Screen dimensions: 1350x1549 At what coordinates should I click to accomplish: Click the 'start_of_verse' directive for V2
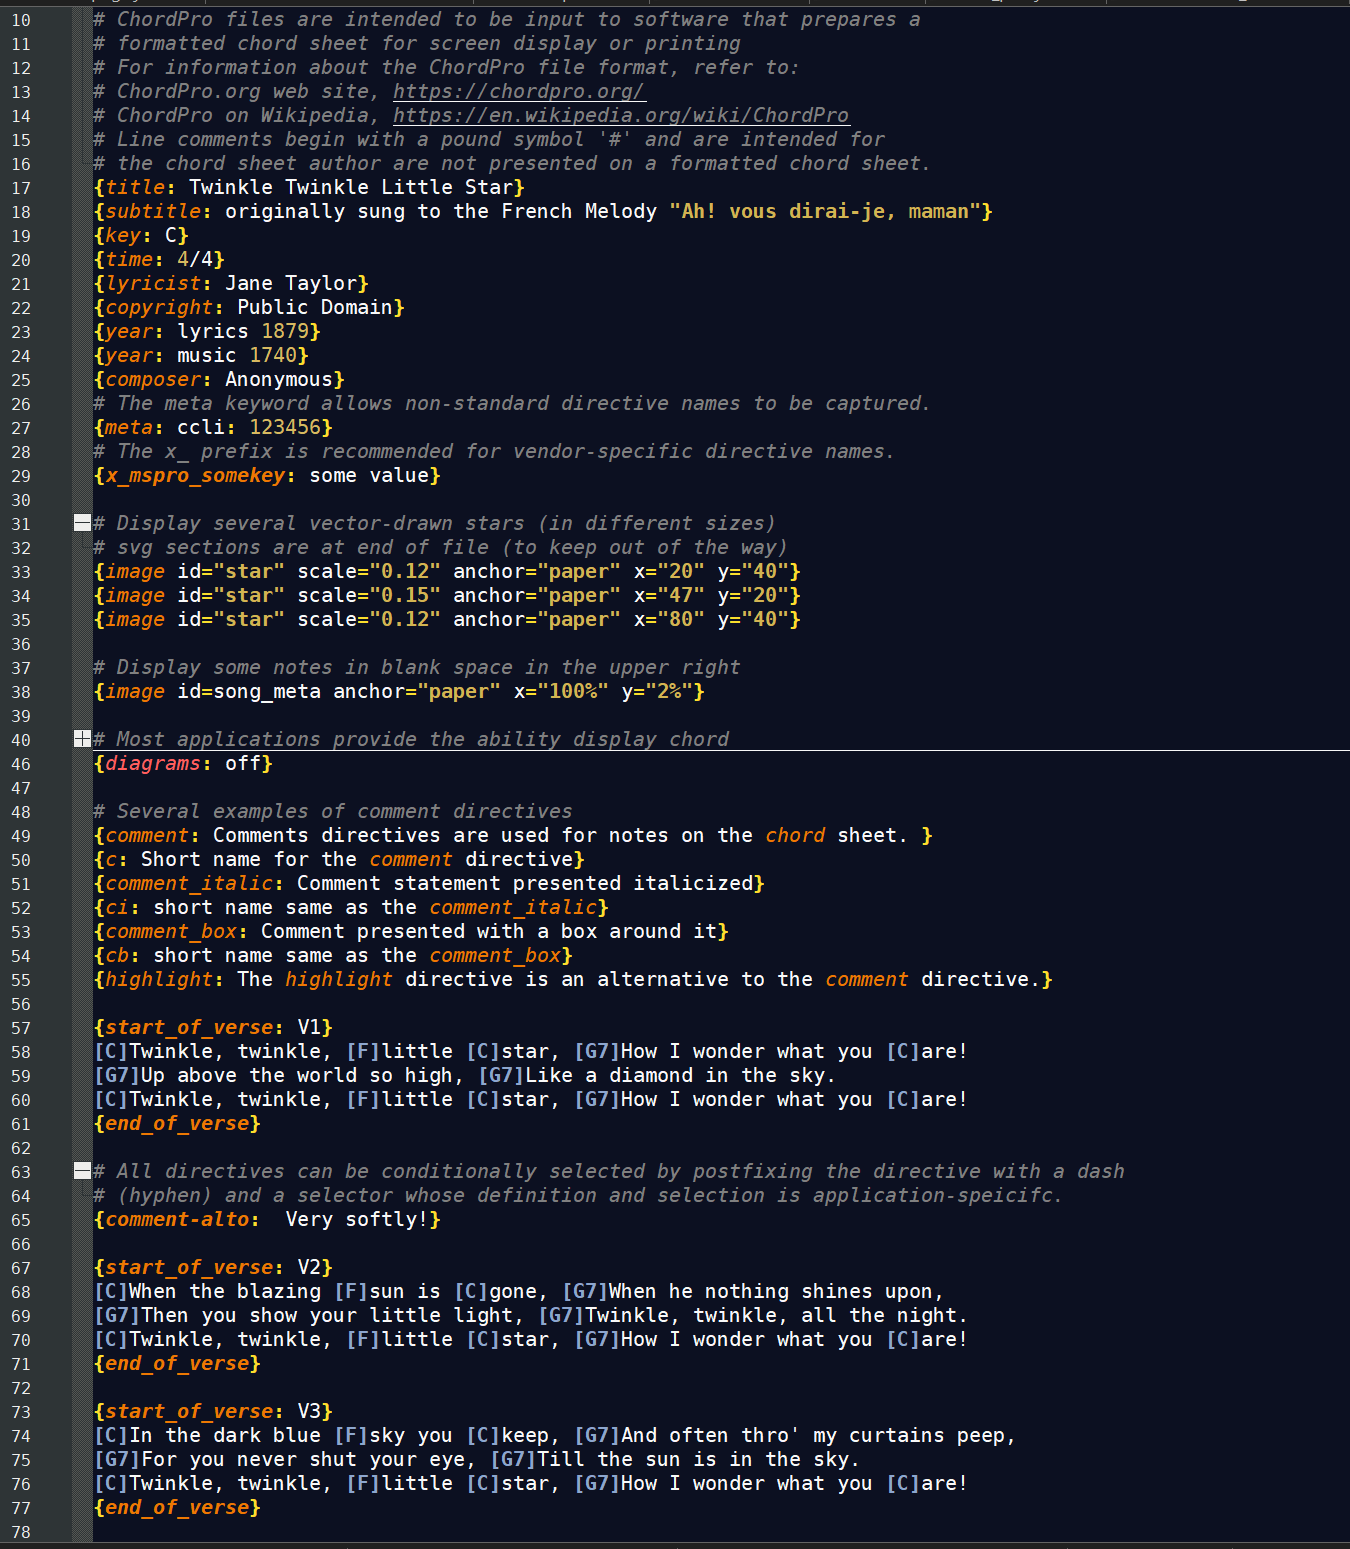(189, 1267)
